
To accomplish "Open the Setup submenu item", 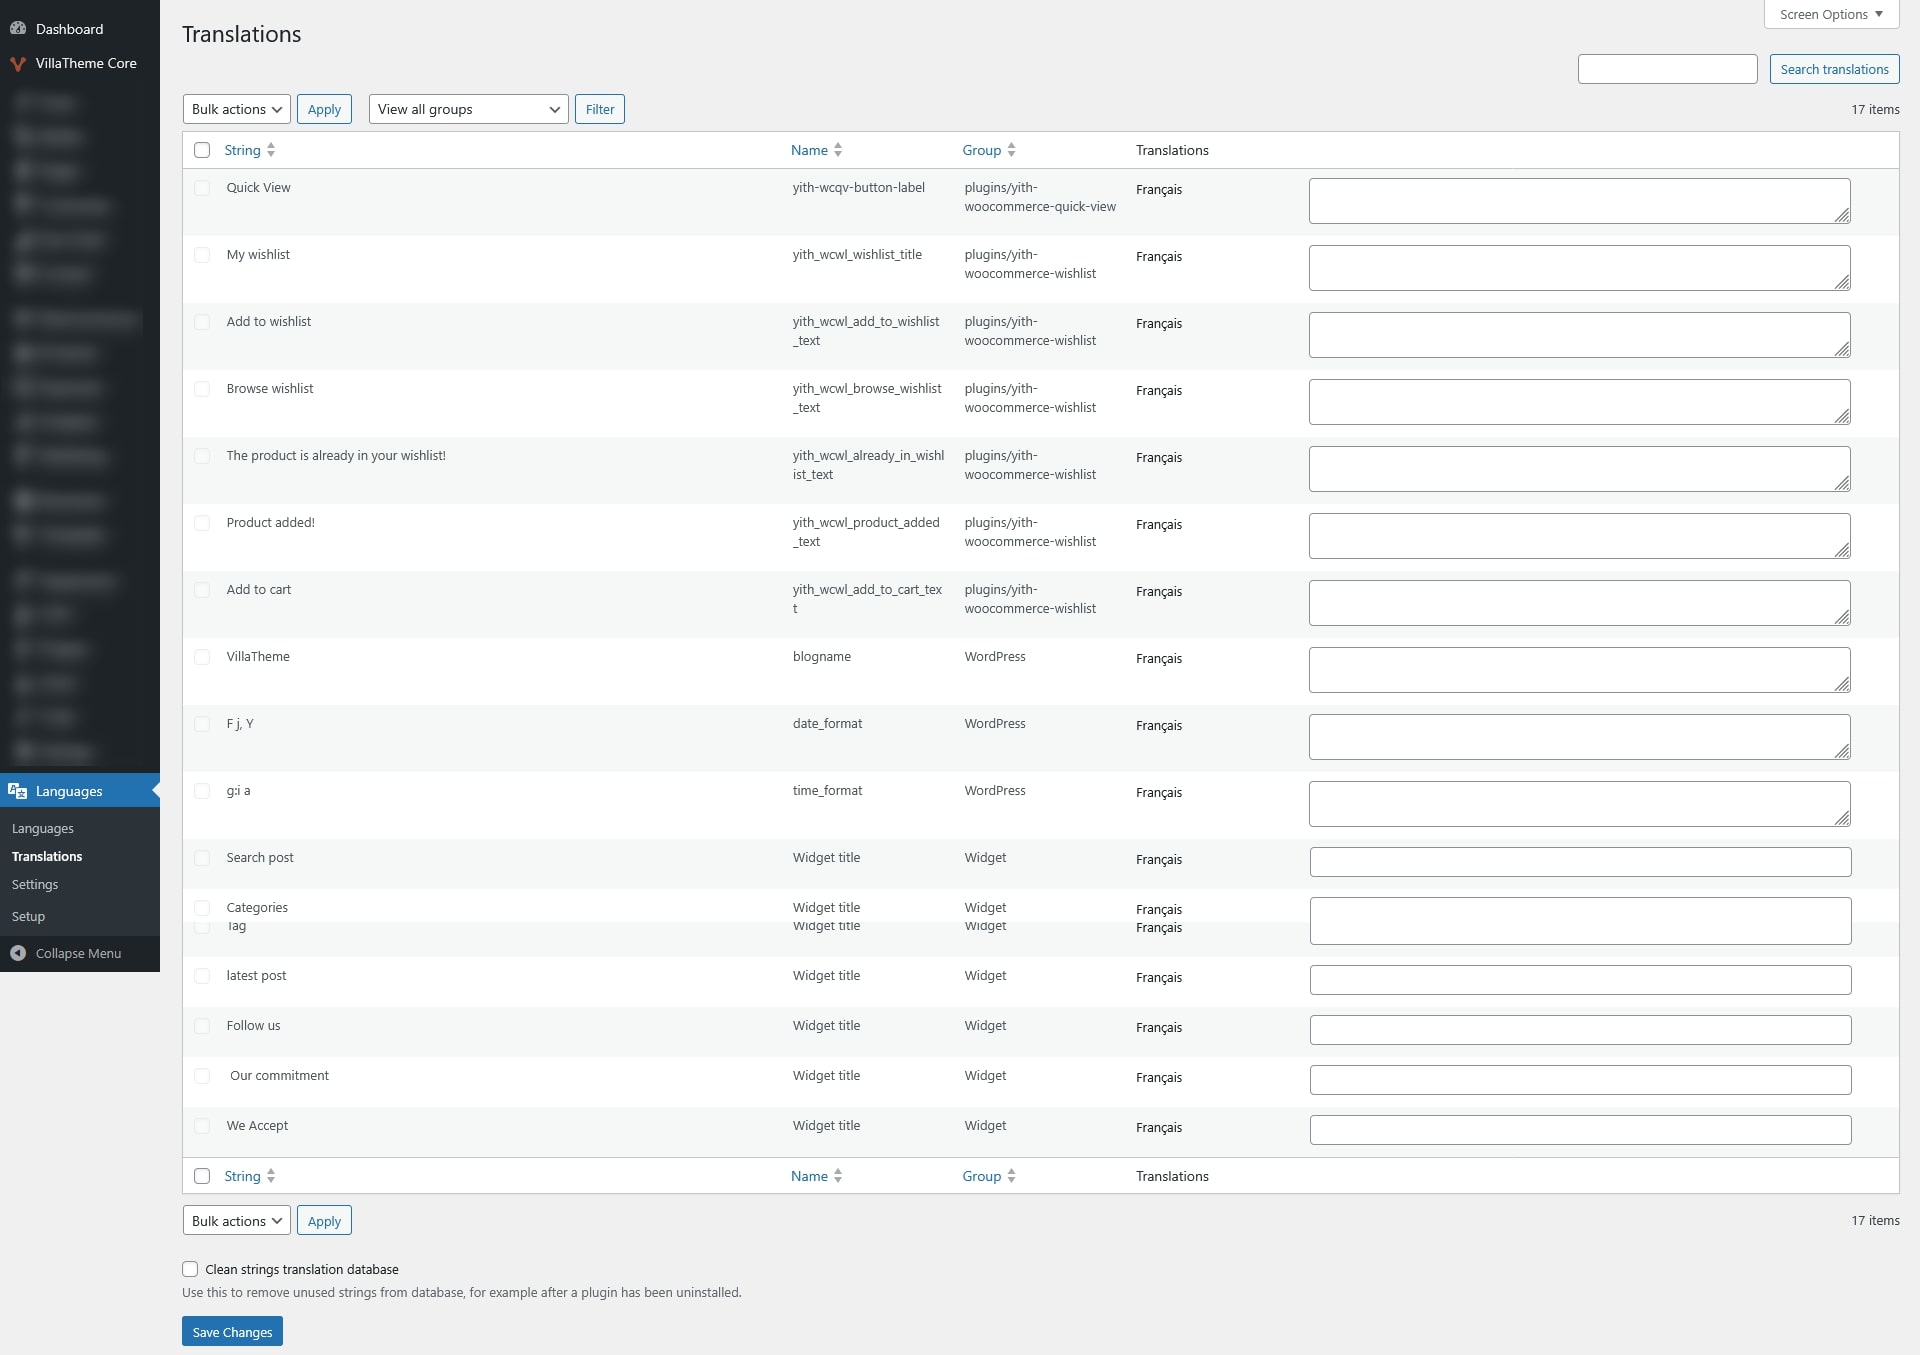I will click(x=28, y=916).
